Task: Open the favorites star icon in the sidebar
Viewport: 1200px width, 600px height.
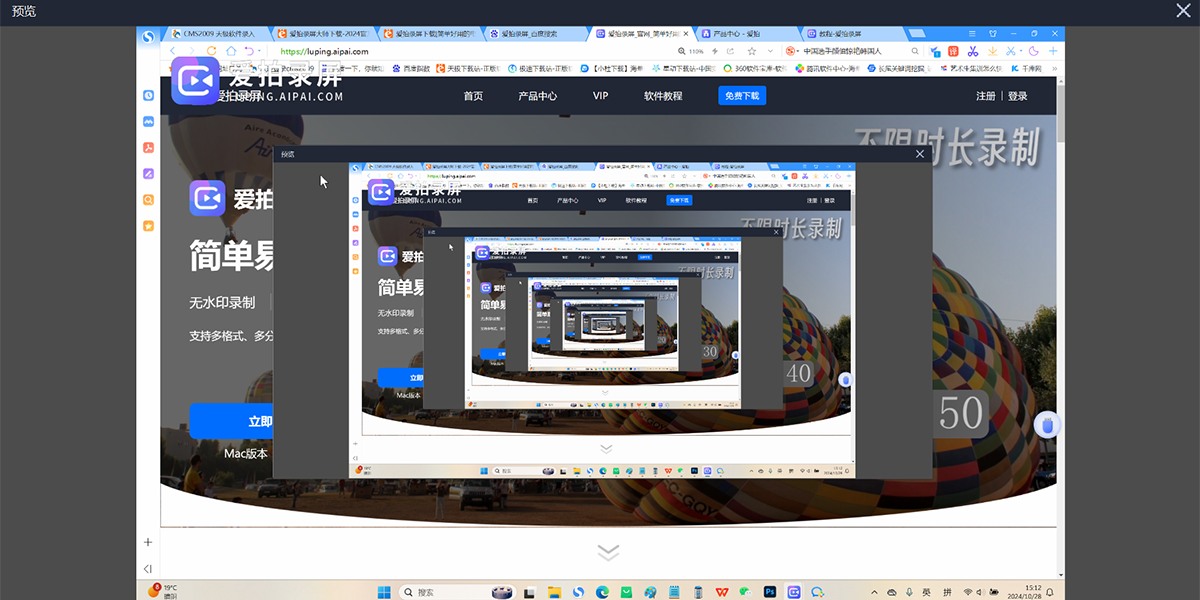Action: [148, 226]
